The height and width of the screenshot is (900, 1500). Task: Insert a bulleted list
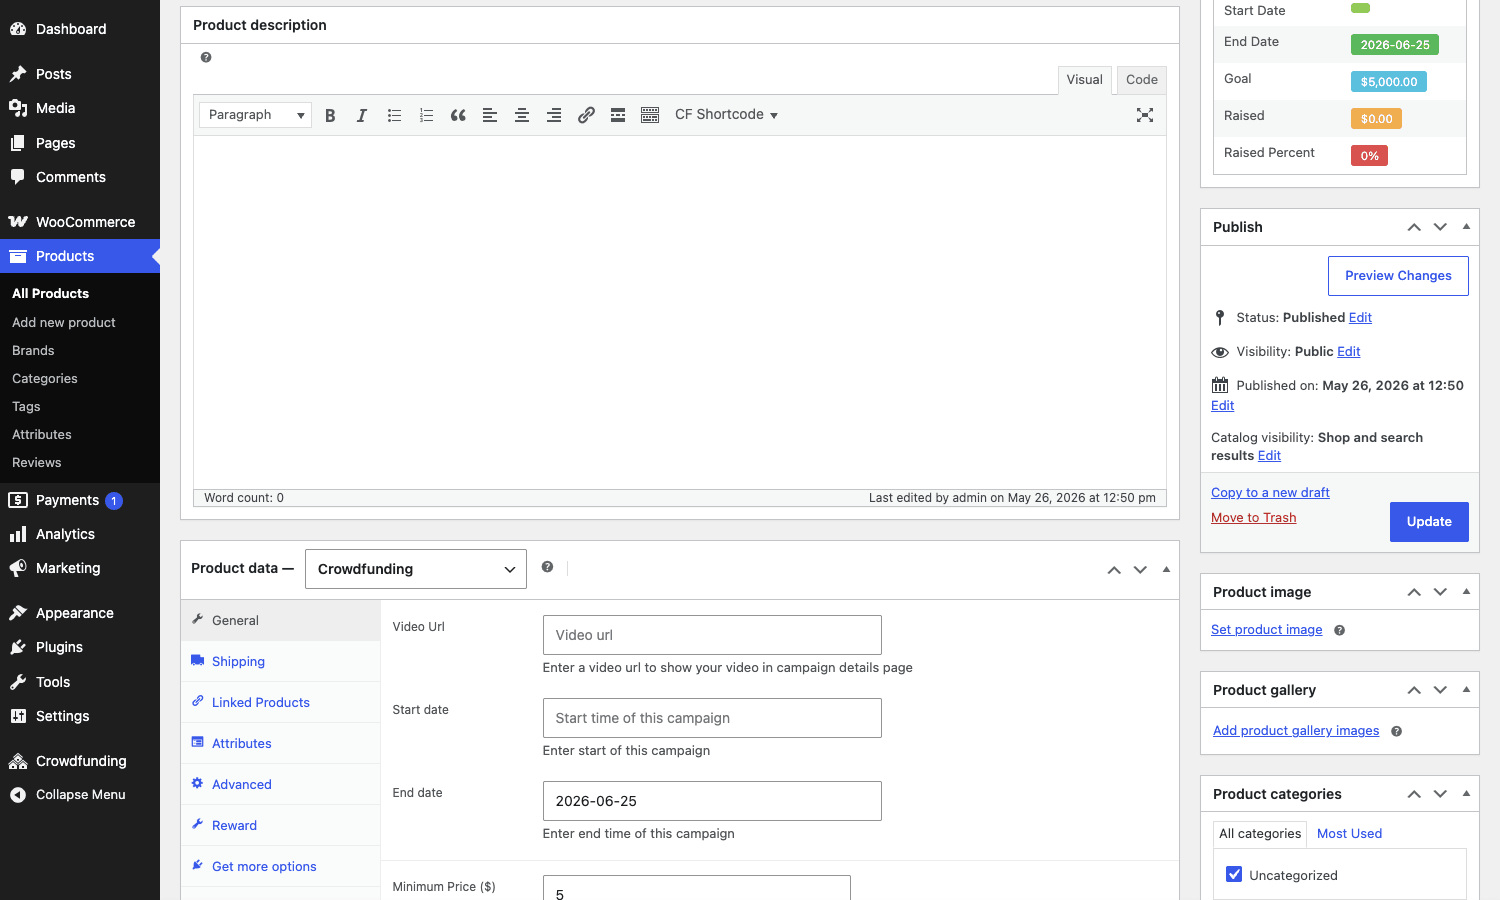click(394, 115)
